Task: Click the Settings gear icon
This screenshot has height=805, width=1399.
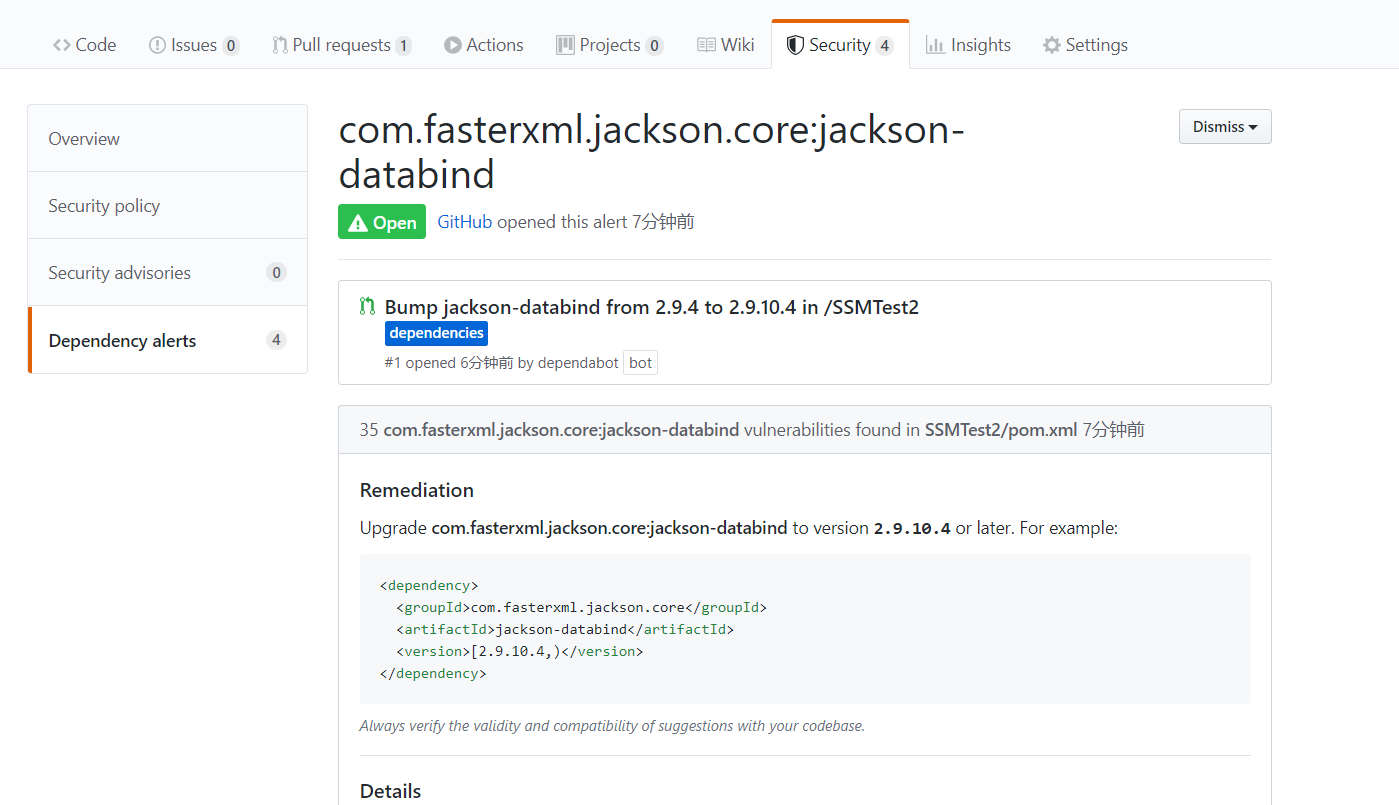Action: click(1051, 45)
